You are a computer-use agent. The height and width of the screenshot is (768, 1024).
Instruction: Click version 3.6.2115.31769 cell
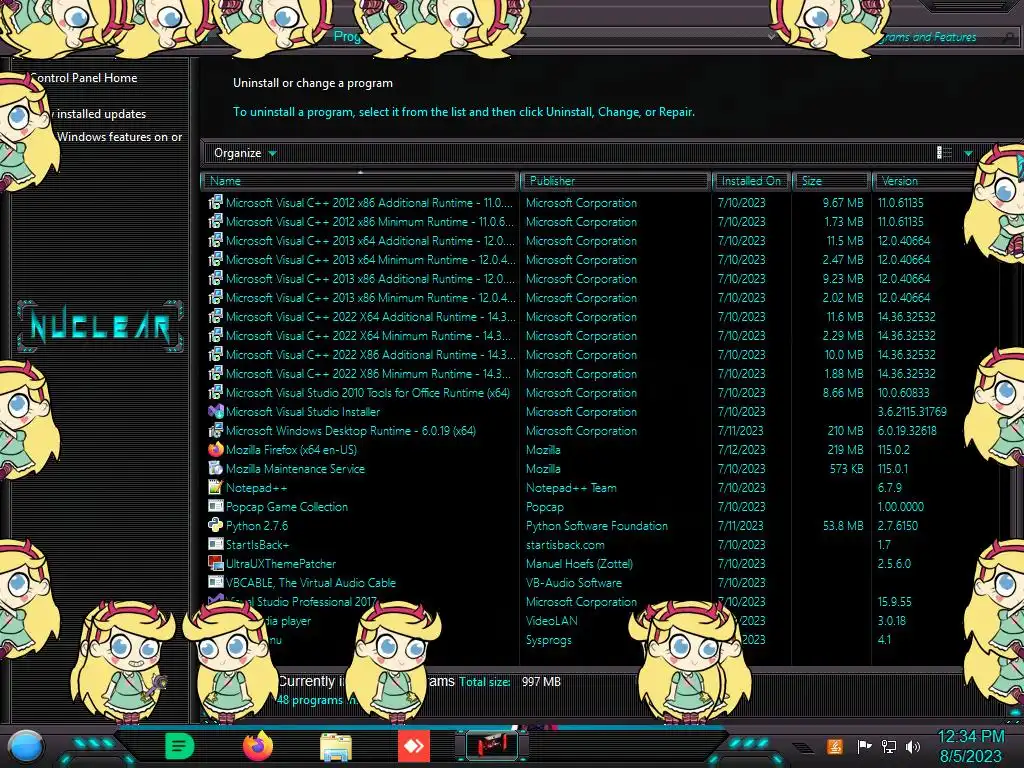[912, 411]
